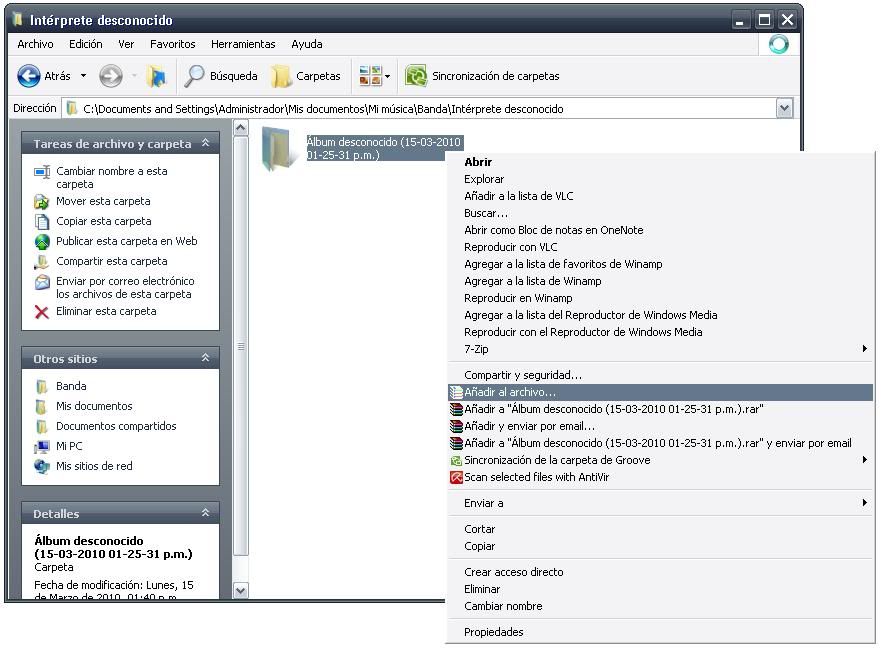887x653 pixels.
Task: Click the sidebar scrollbar down arrow
Action: point(240,590)
